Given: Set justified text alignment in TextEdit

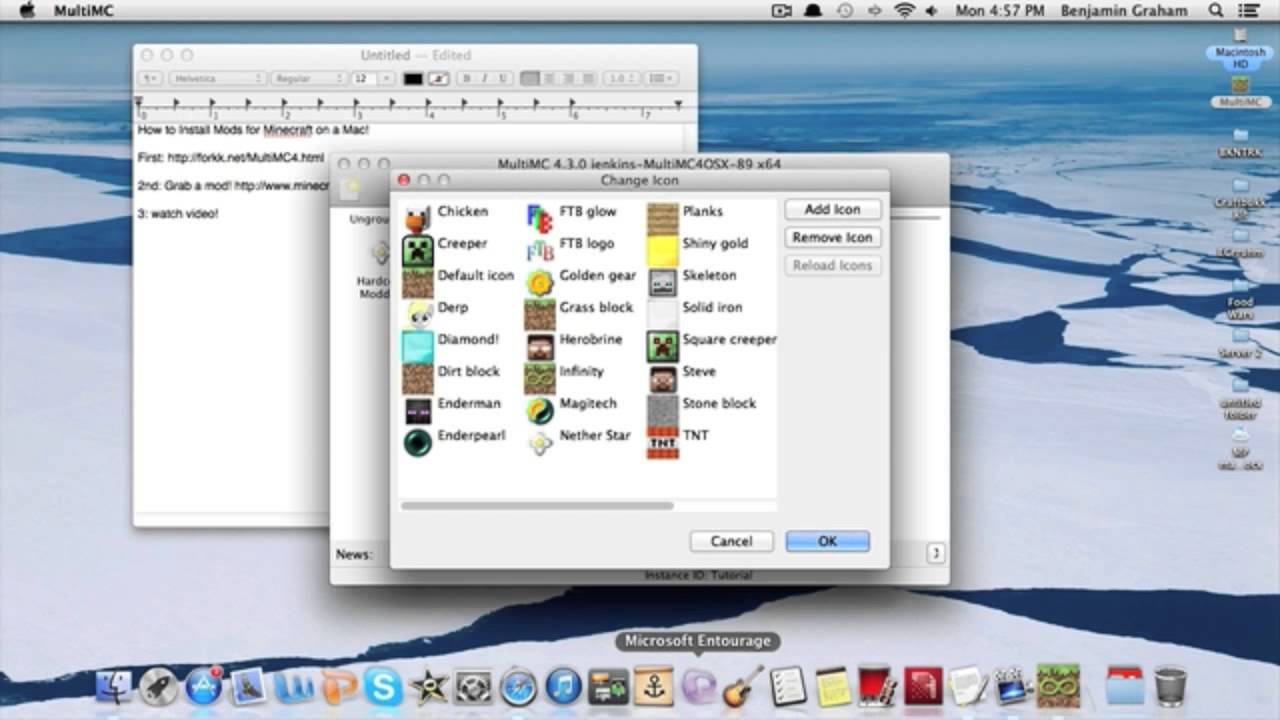Looking at the screenshot, I should [586, 79].
